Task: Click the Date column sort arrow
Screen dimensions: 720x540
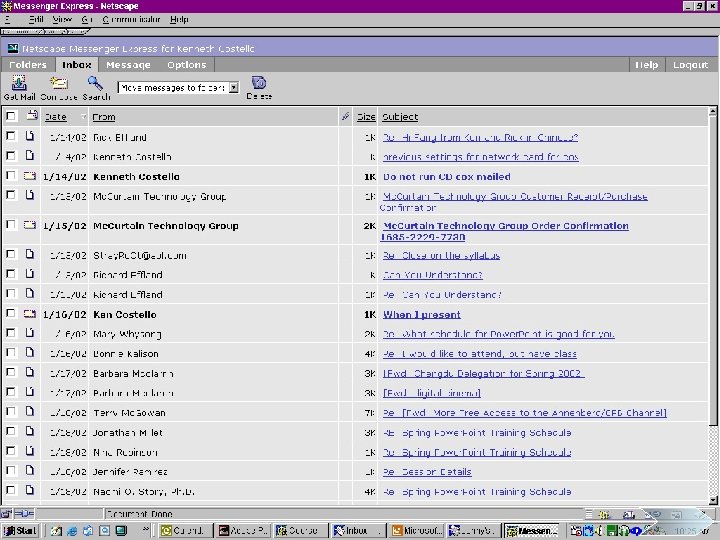Action: 83,117
